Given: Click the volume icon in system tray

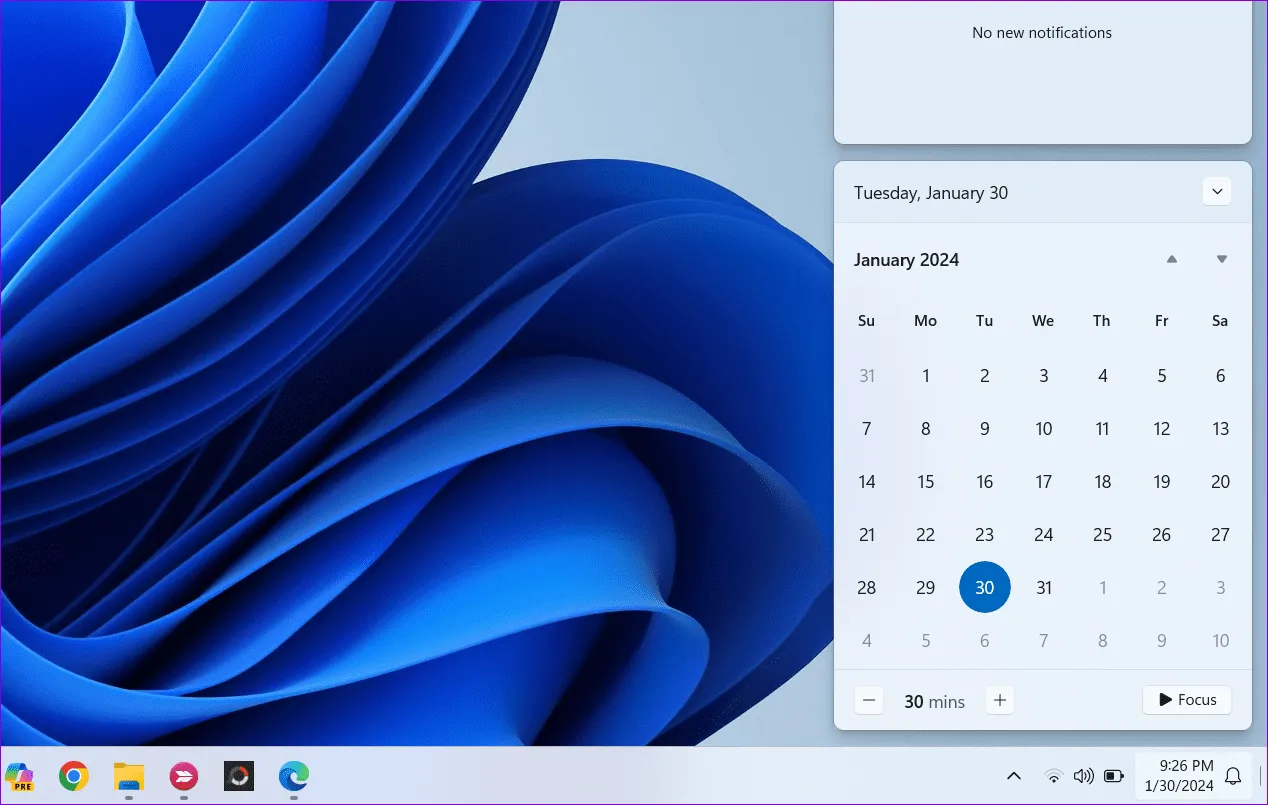Looking at the screenshot, I should coord(1084,776).
